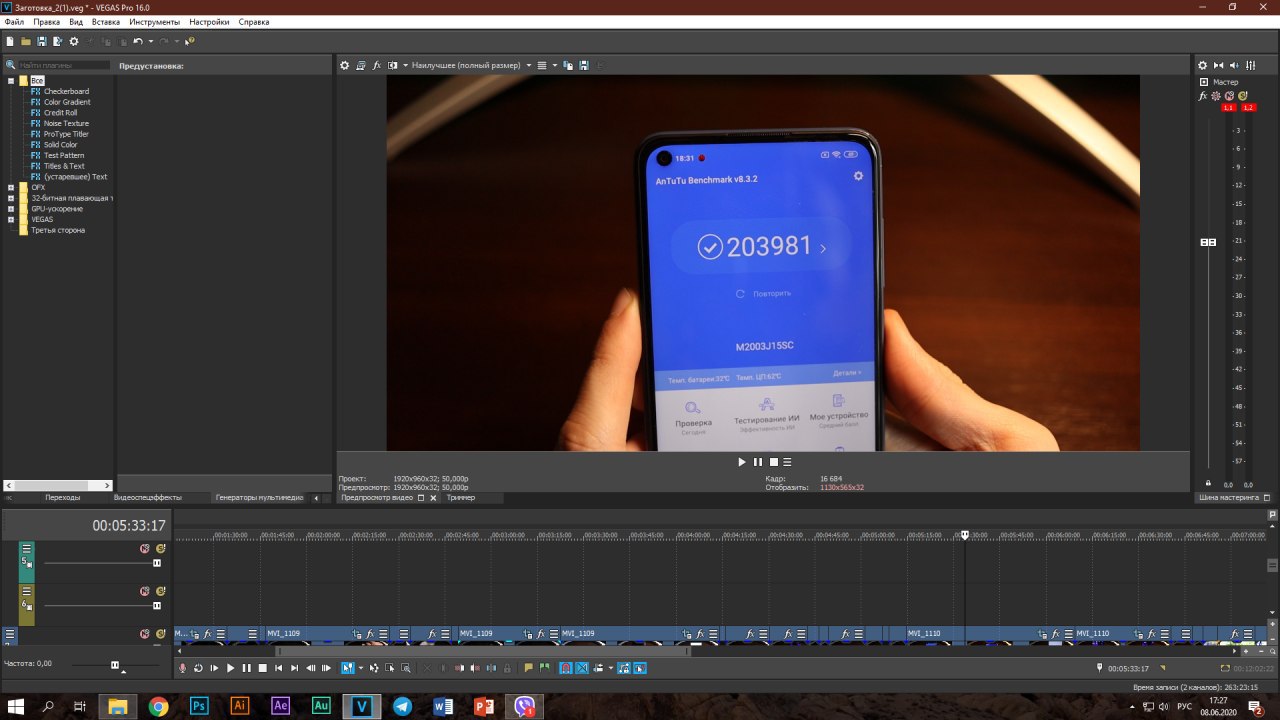Select the Envelope edit tool
The height and width of the screenshot is (720, 1280).
click(374, 668)
